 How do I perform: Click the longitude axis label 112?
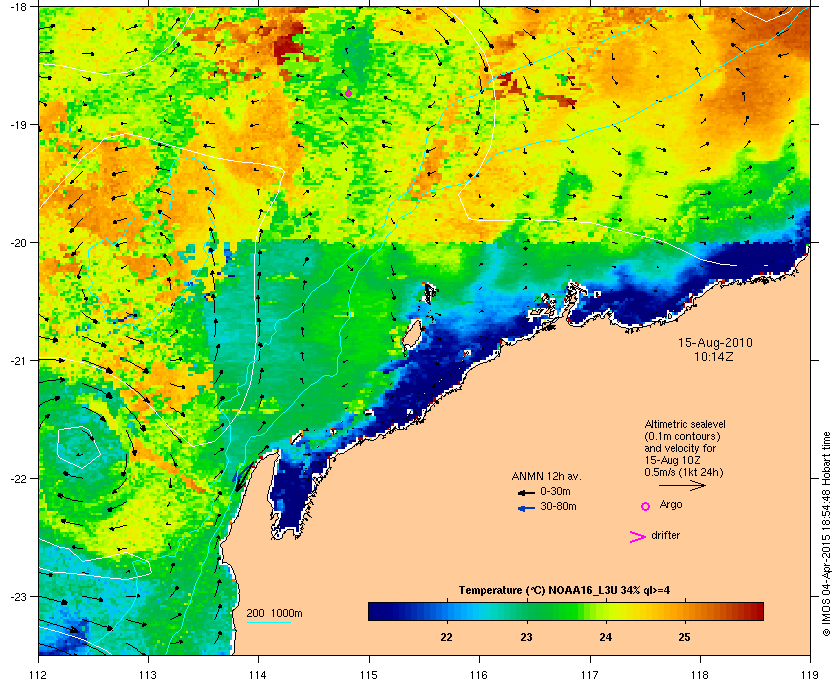coord(39,674)
